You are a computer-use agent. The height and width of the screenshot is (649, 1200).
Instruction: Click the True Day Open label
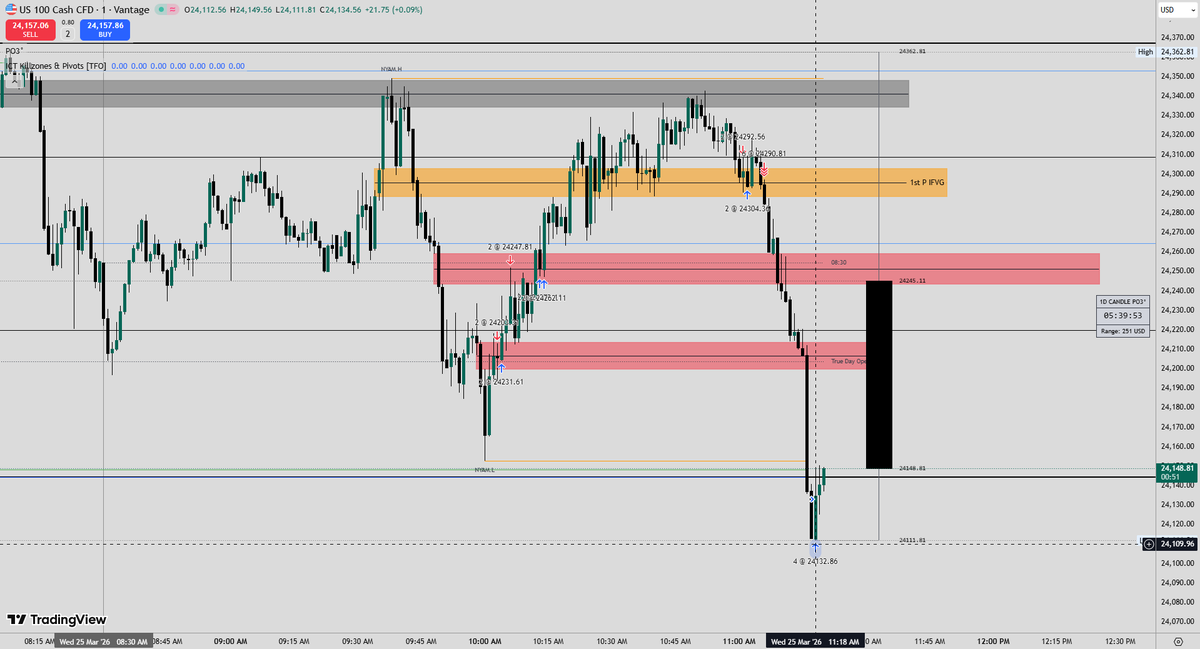[848, 361]
